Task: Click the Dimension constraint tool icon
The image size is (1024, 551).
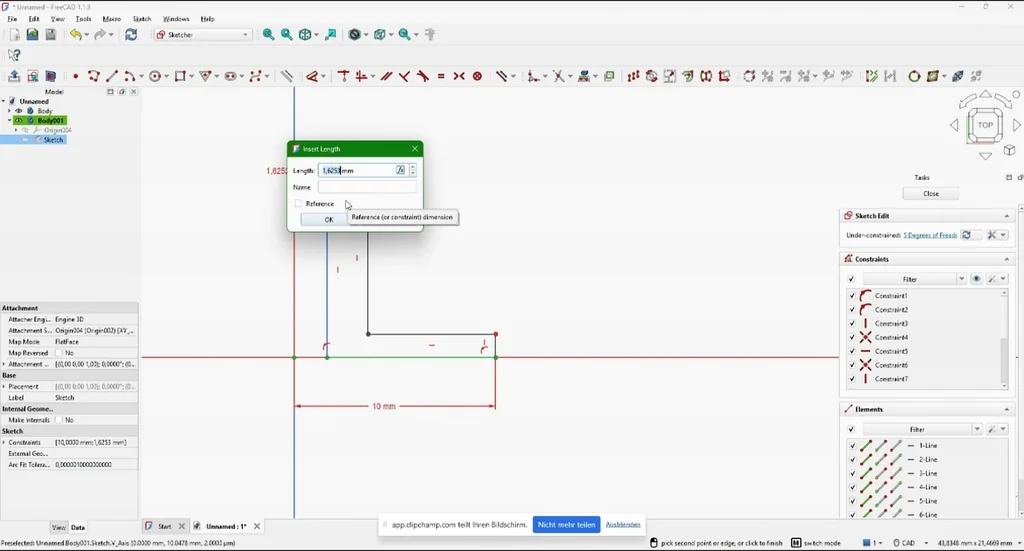Action: coord(313,76)
